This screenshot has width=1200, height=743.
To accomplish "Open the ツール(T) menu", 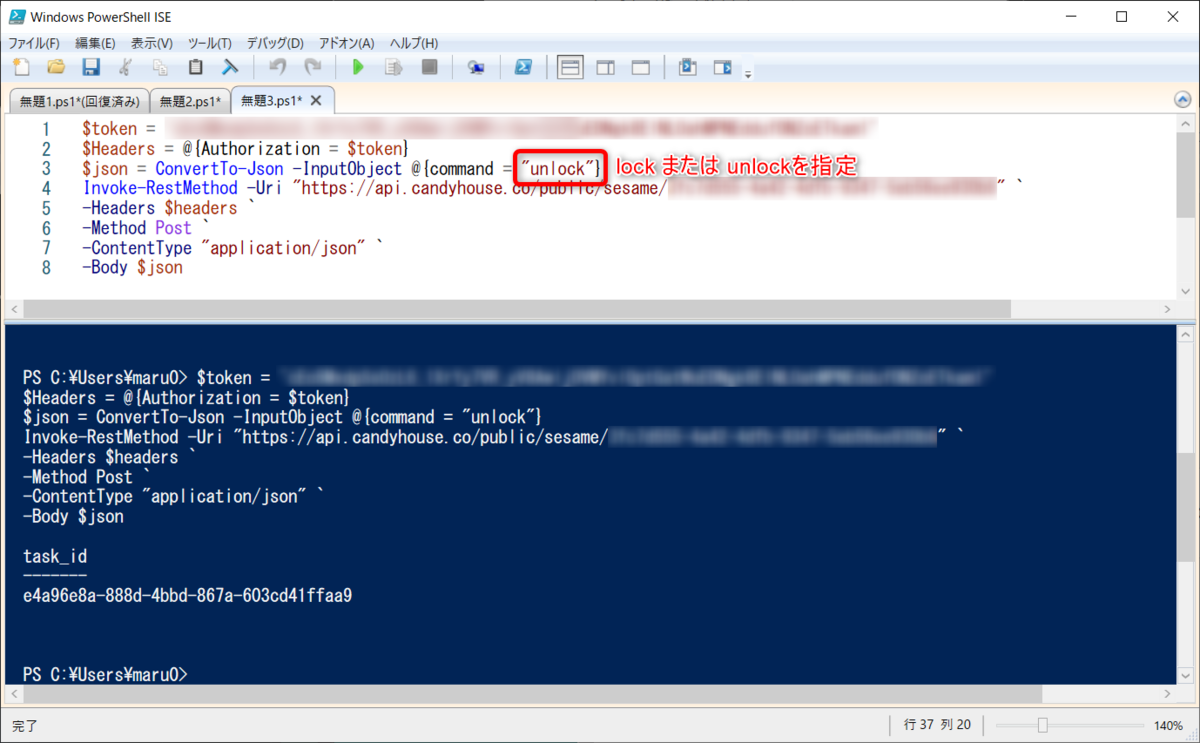I will coord(209,43).
